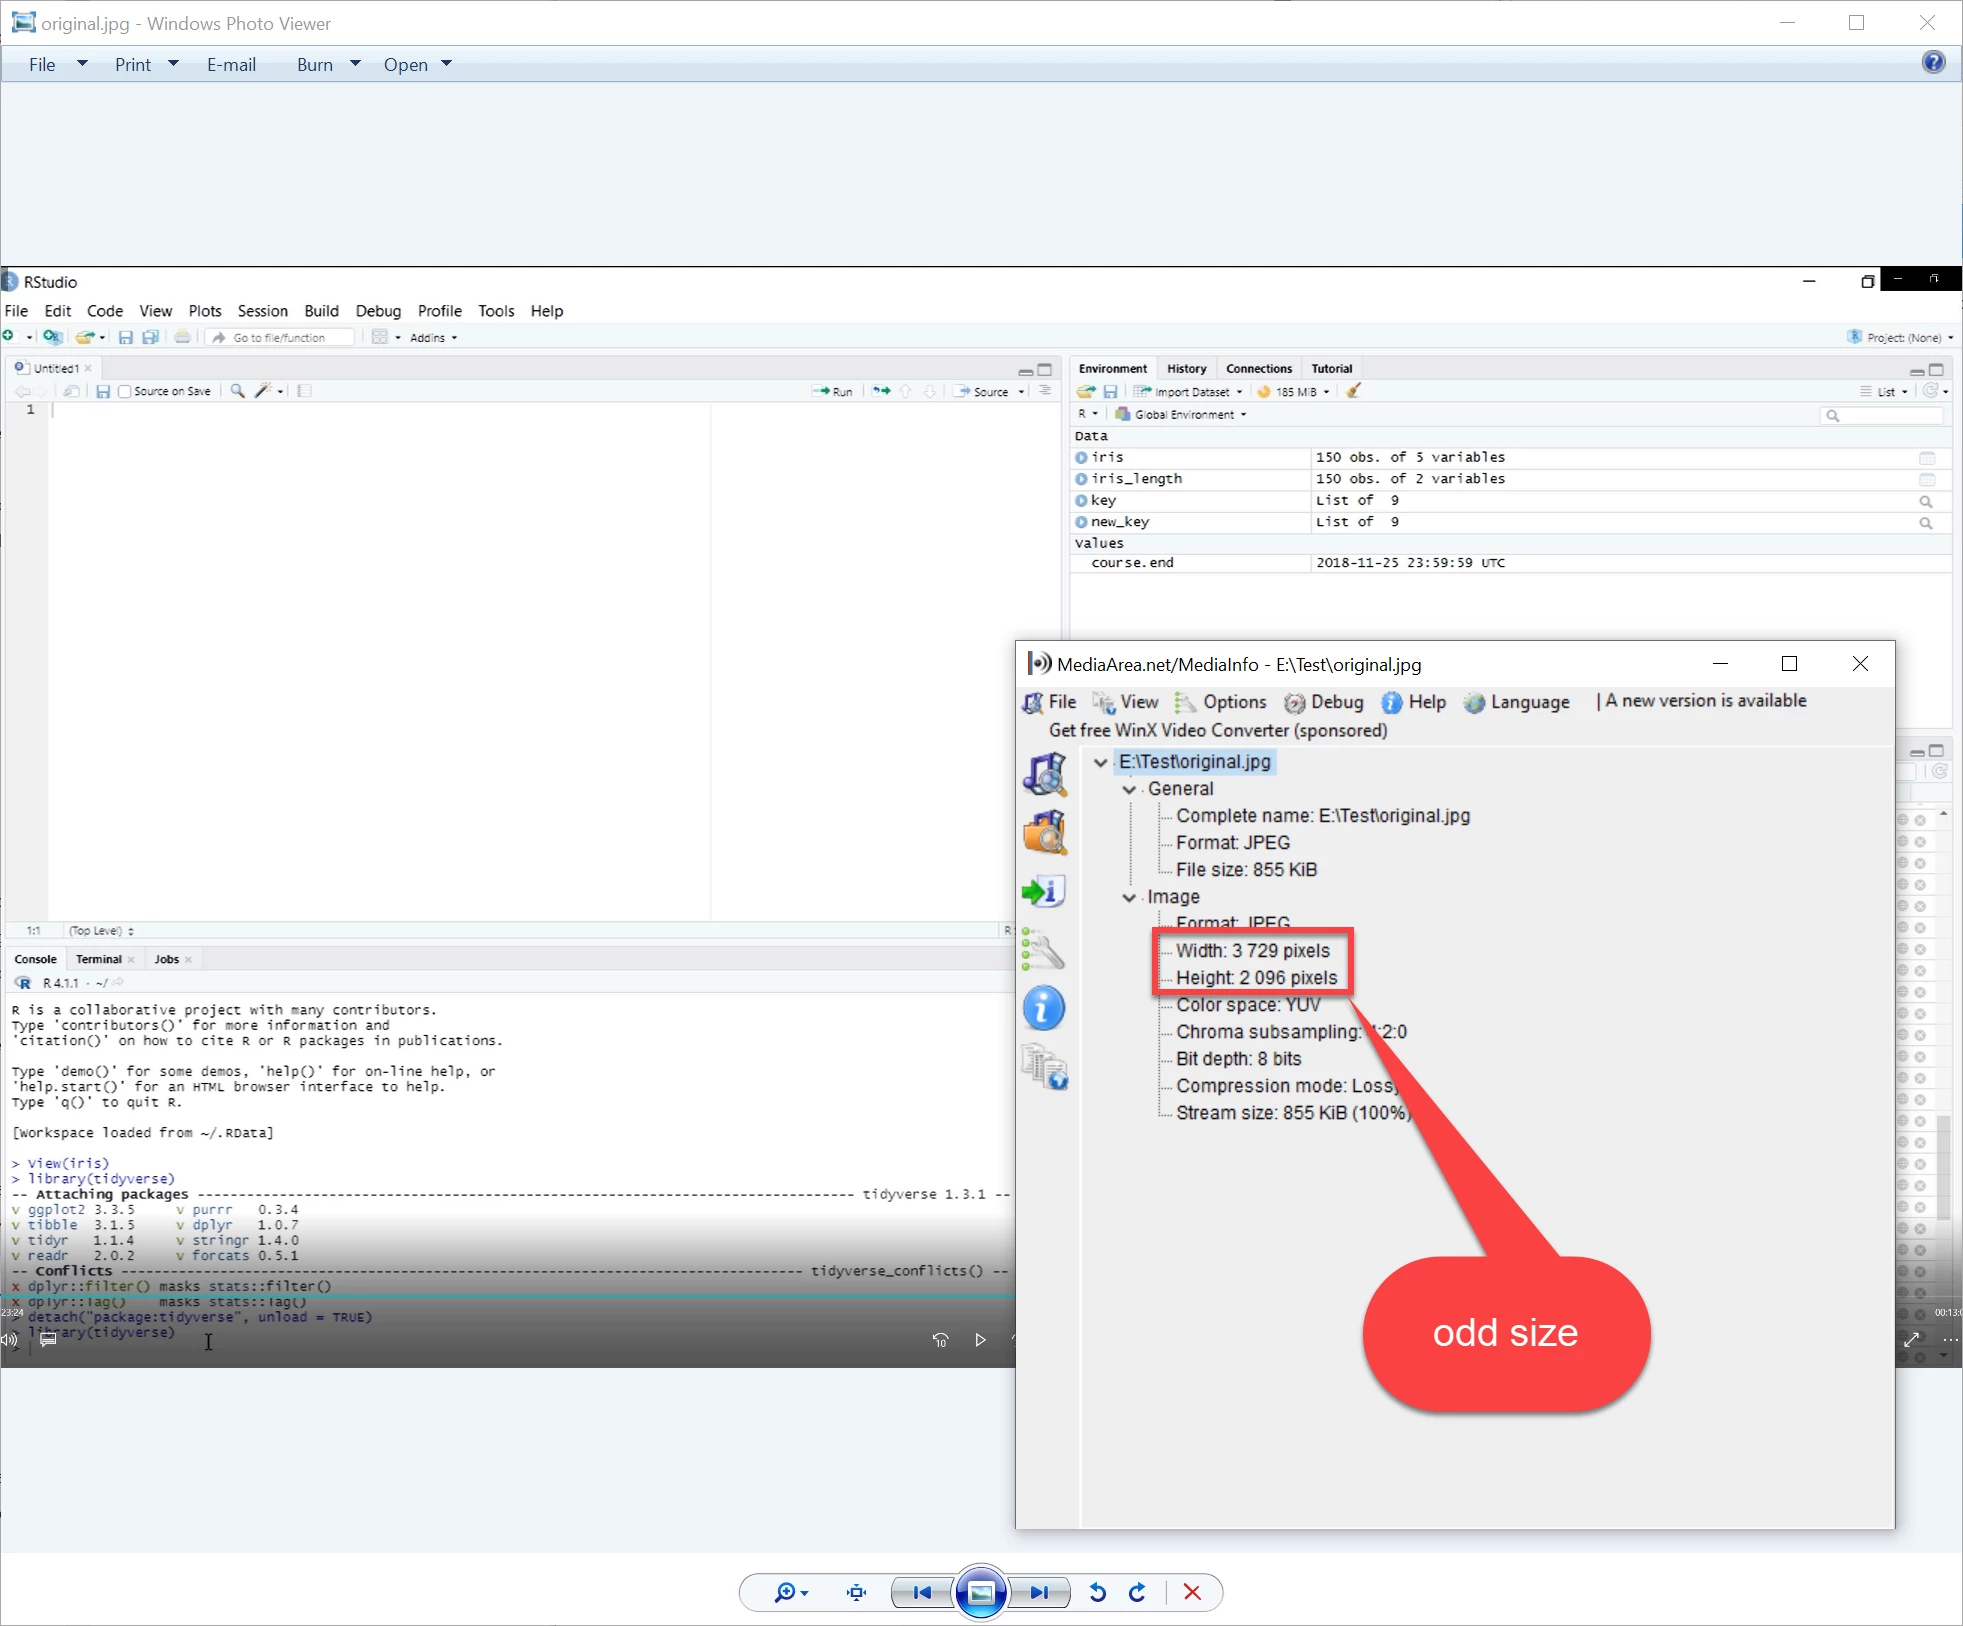Go to previous photo
Image resolution: width=1963 pixels, height=1626 pixels.
coord(922,1592)
